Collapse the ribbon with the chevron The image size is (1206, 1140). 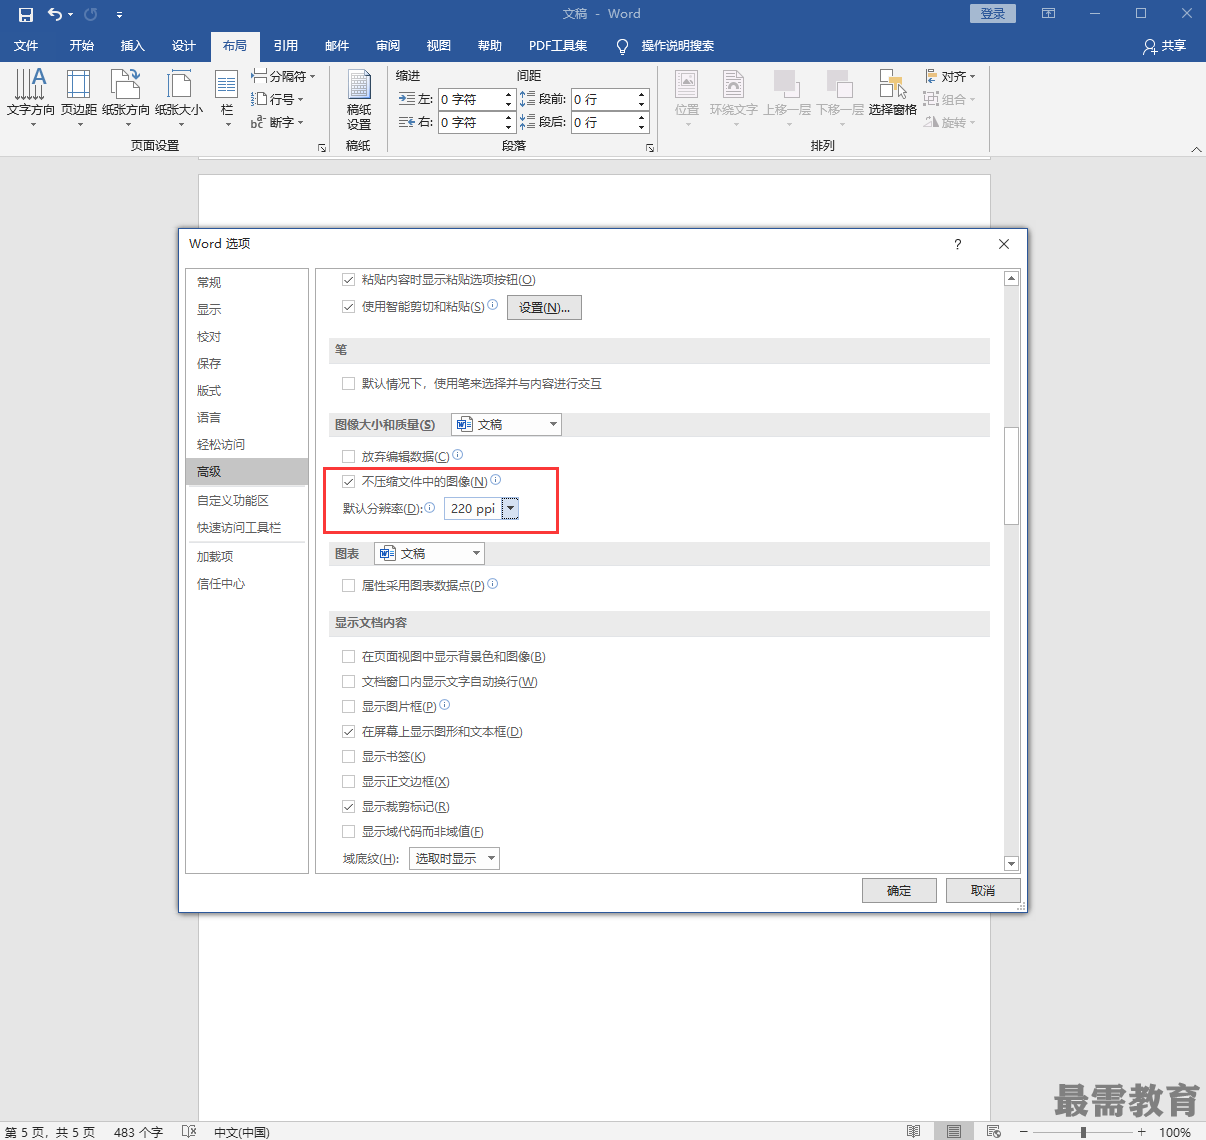point(1196,149)
